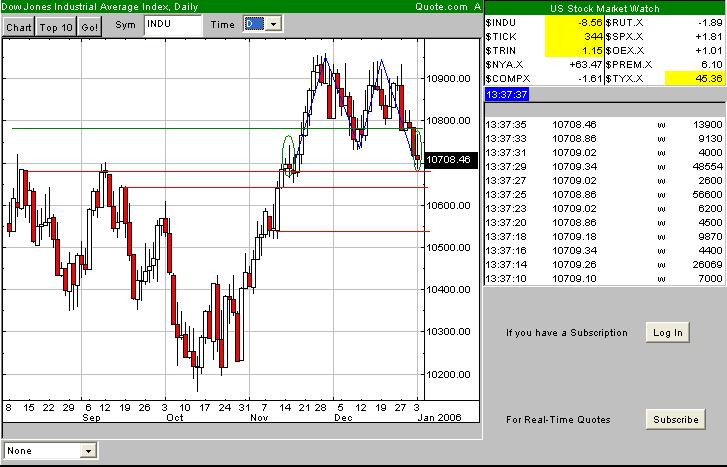Click the US Stock Market Watch header
The width and height of the screenshot is (727, 467).
point(605,8)
